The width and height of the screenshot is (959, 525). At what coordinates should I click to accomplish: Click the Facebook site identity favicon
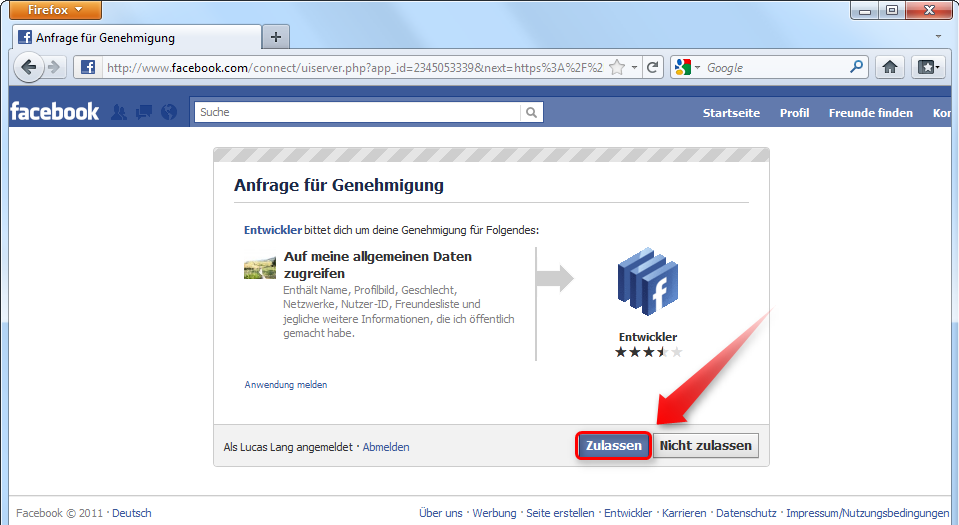[x=88, y=67]
